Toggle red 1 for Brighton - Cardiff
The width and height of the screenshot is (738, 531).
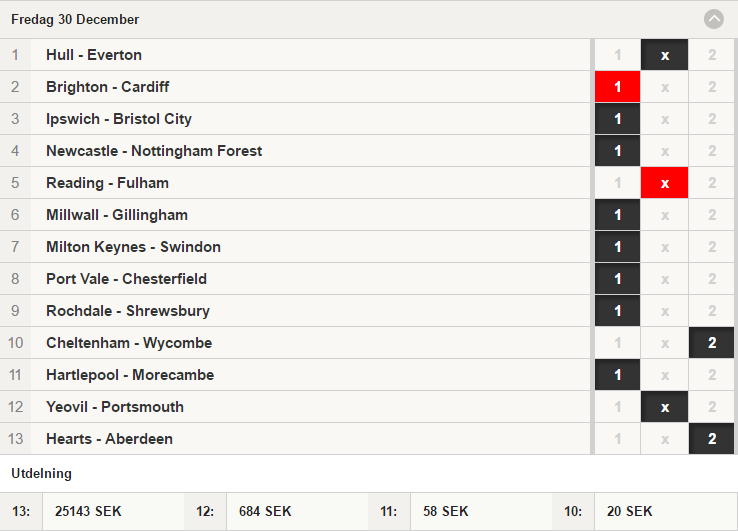click(x=617, y=87)
